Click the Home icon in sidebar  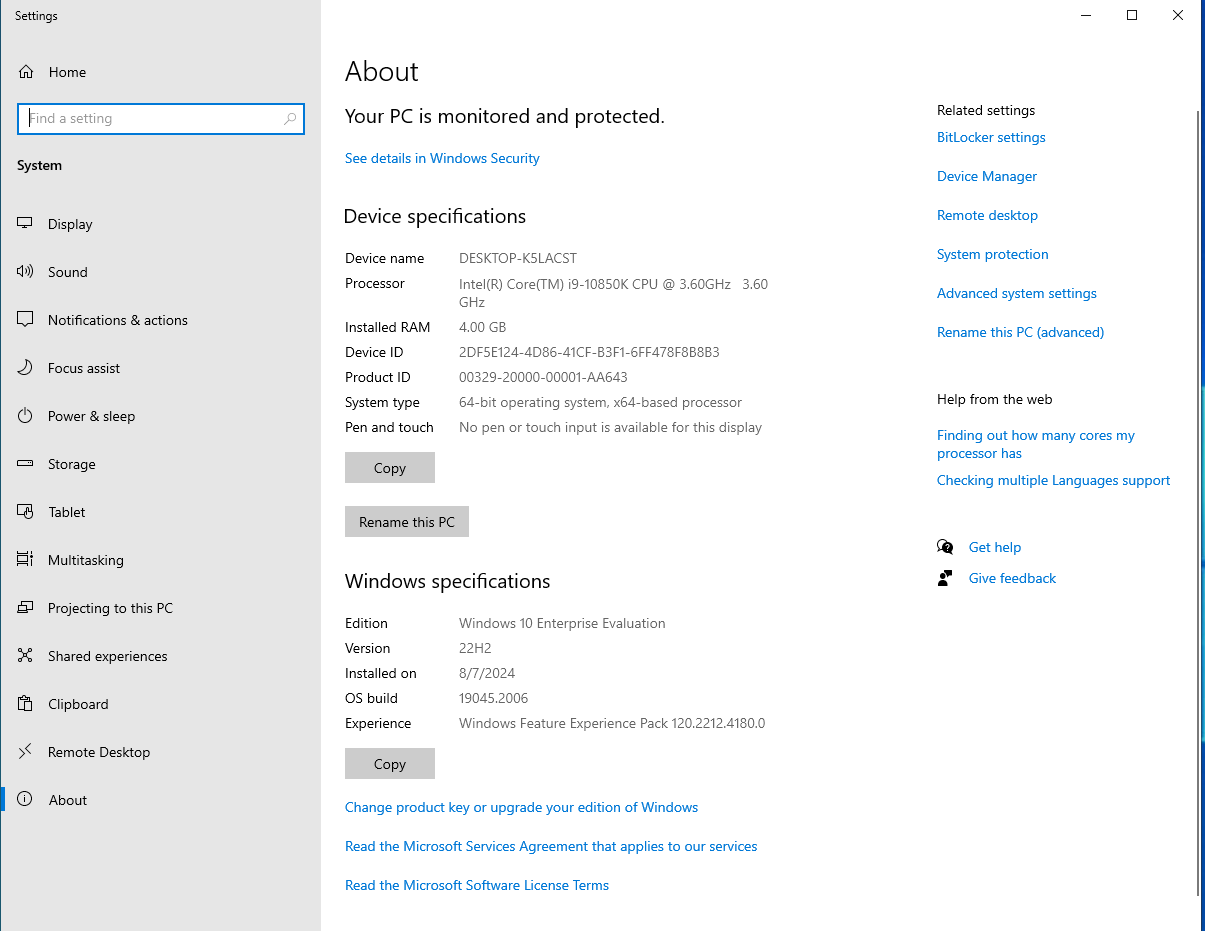pos(26,72)
